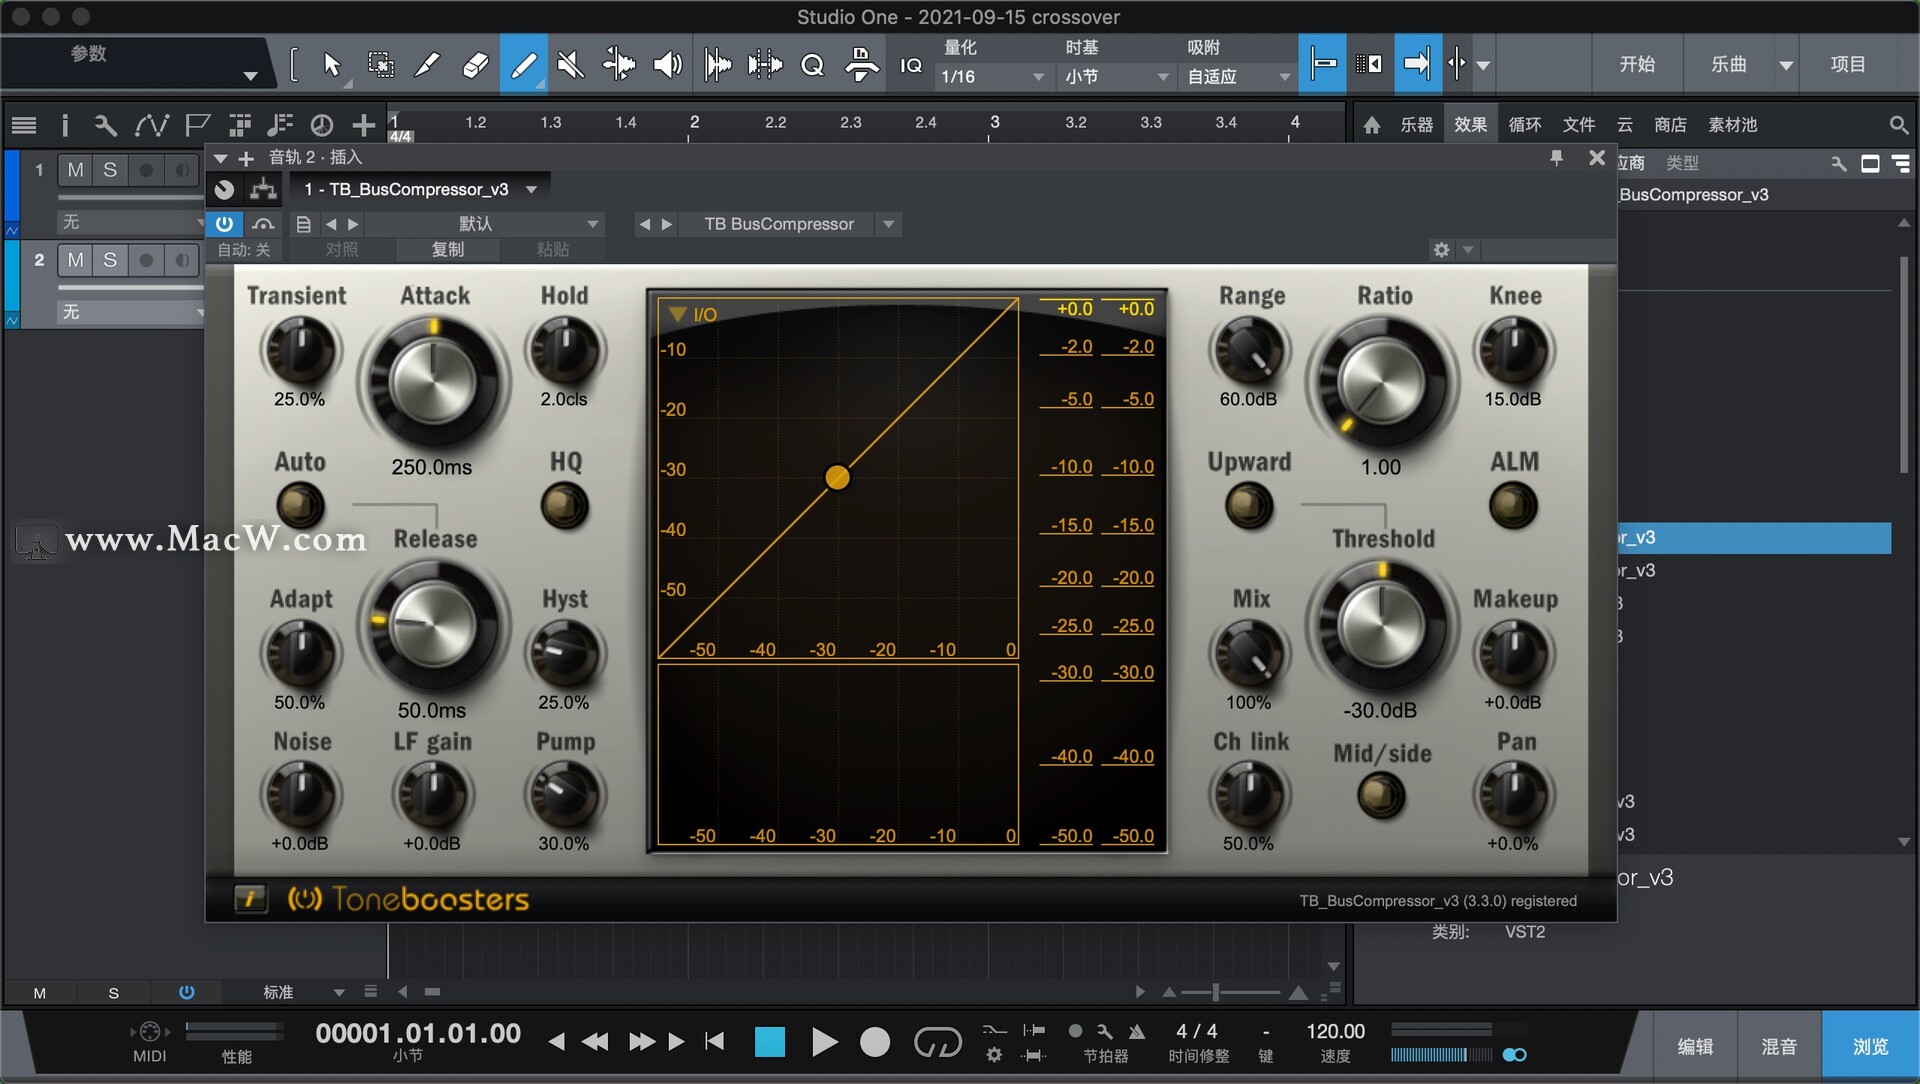Toggle the Upward compression button
Viewport: 1920px width, 1084px height.
pos(1249,505)
